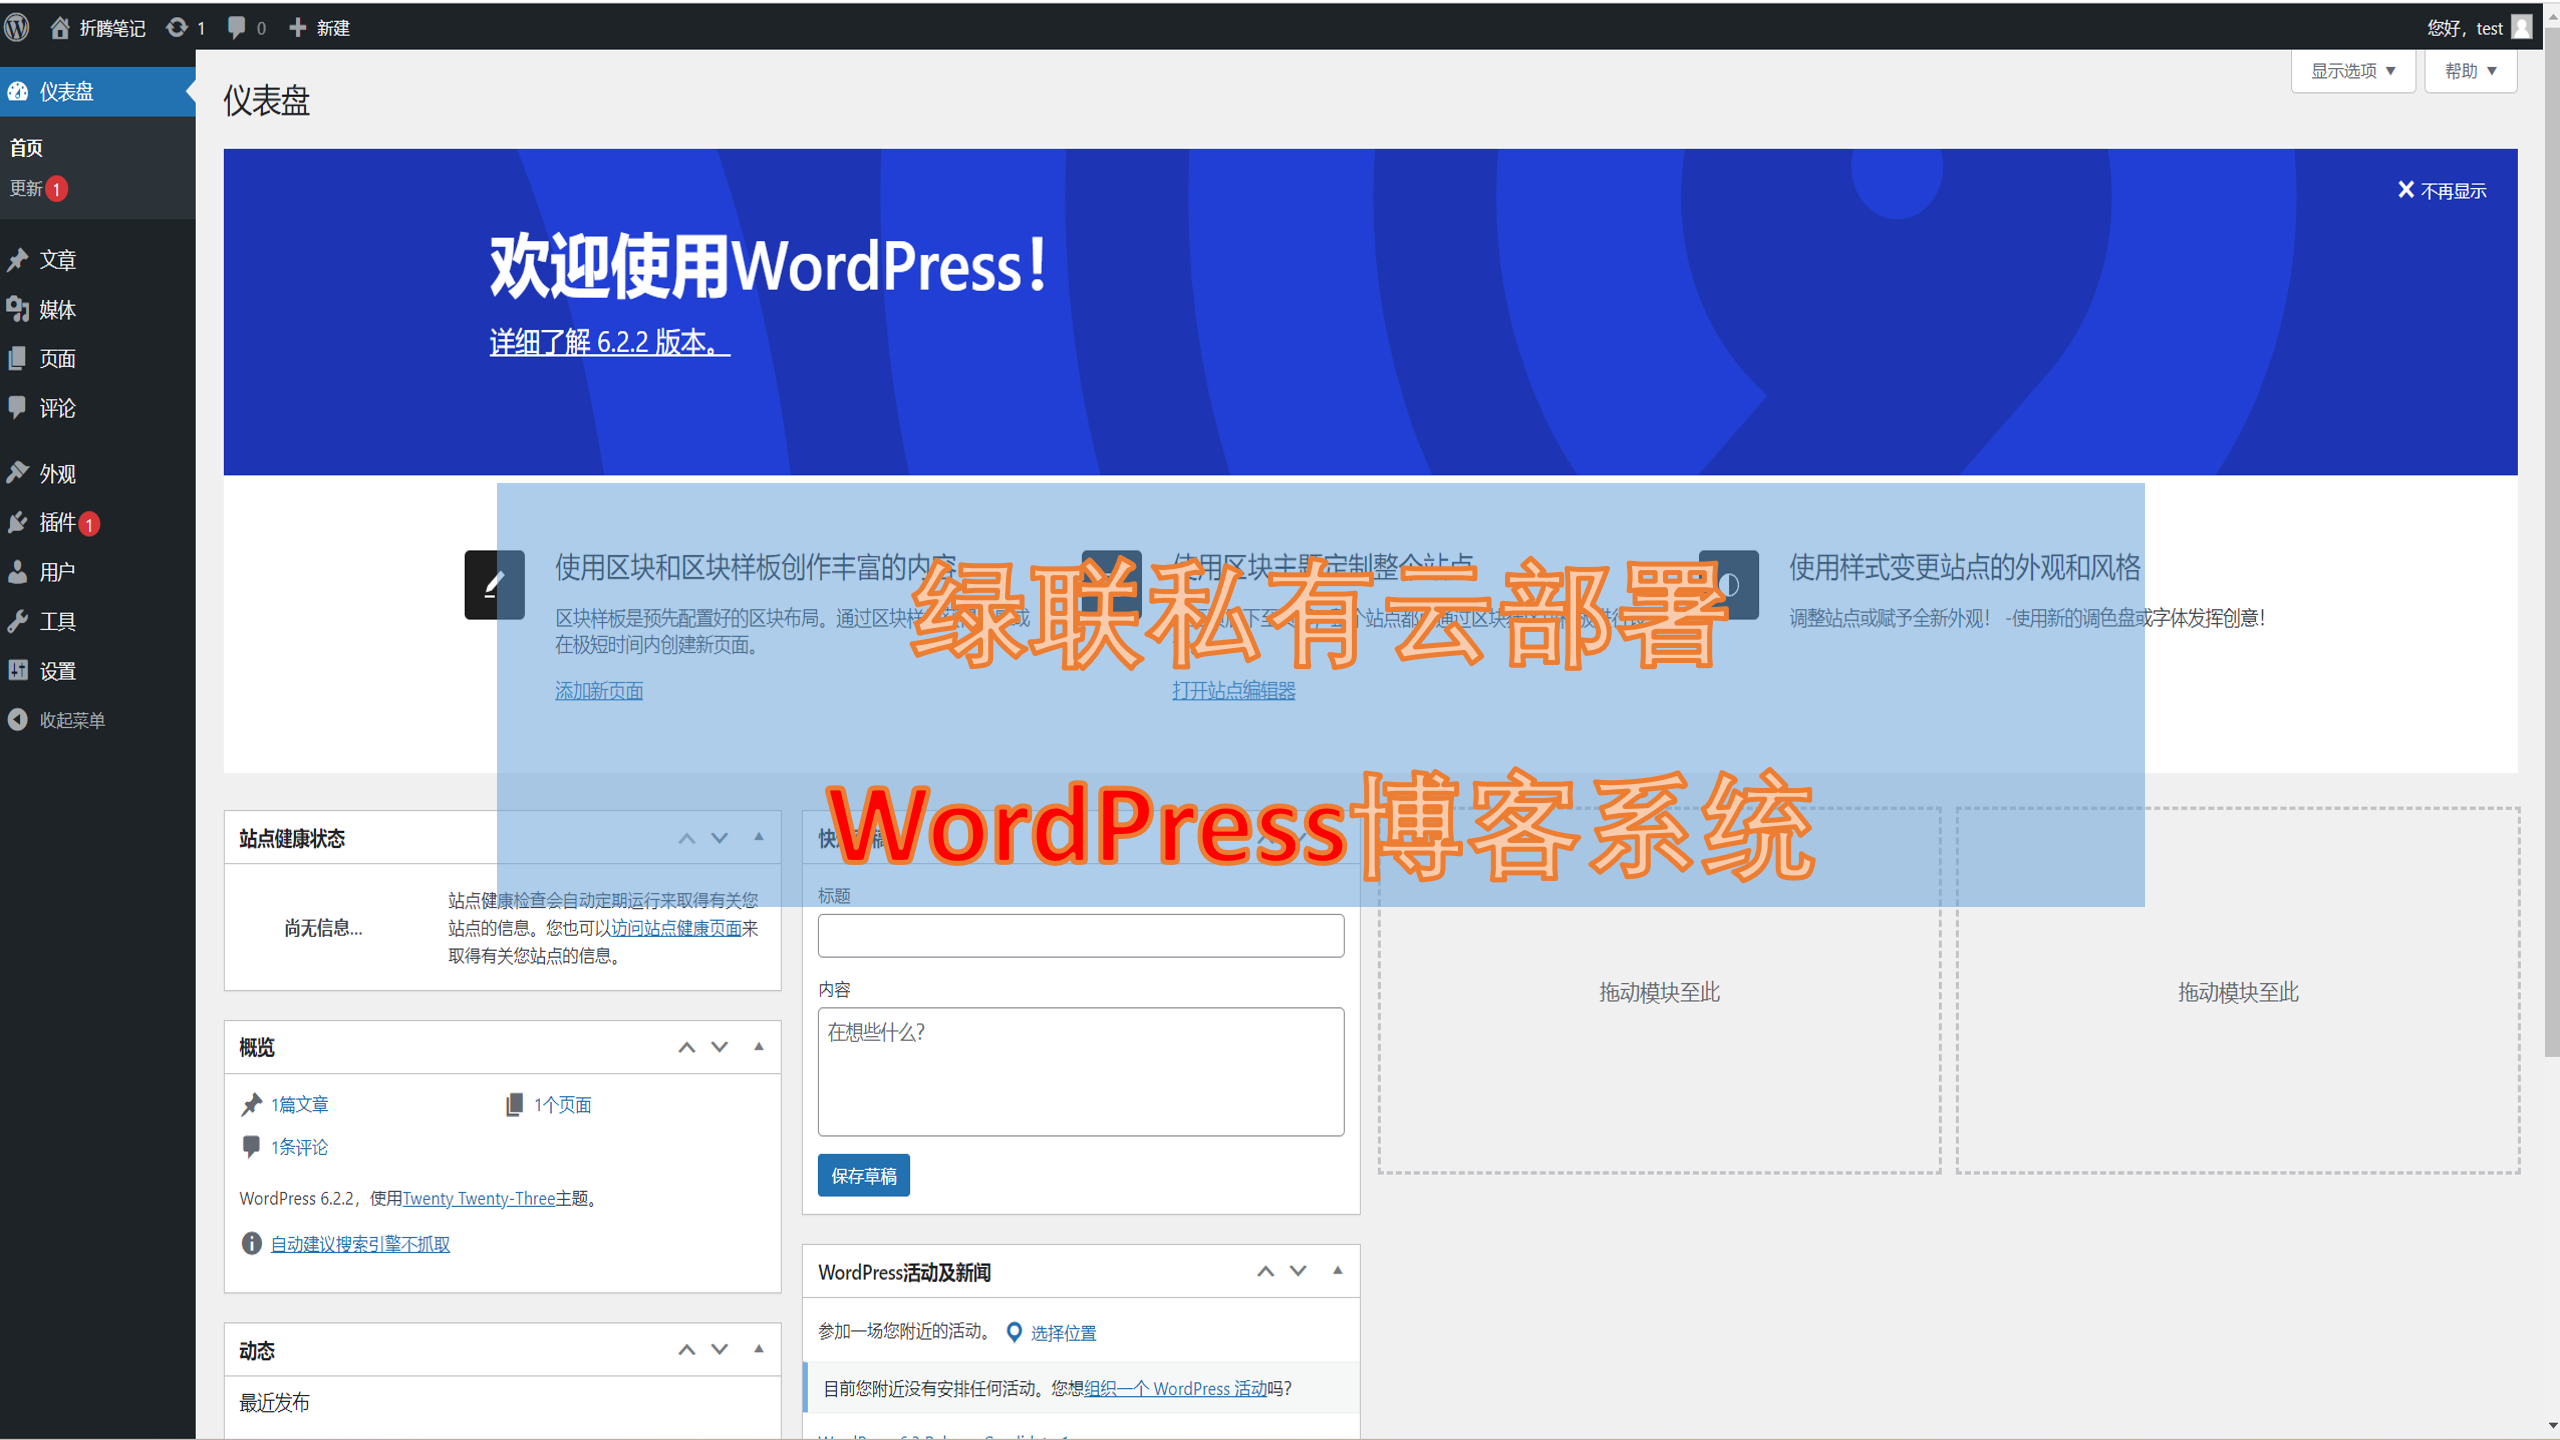This screenshot has width=2560, height=1440.
Task: Click the 1条评论 link
Action: 300,1147
